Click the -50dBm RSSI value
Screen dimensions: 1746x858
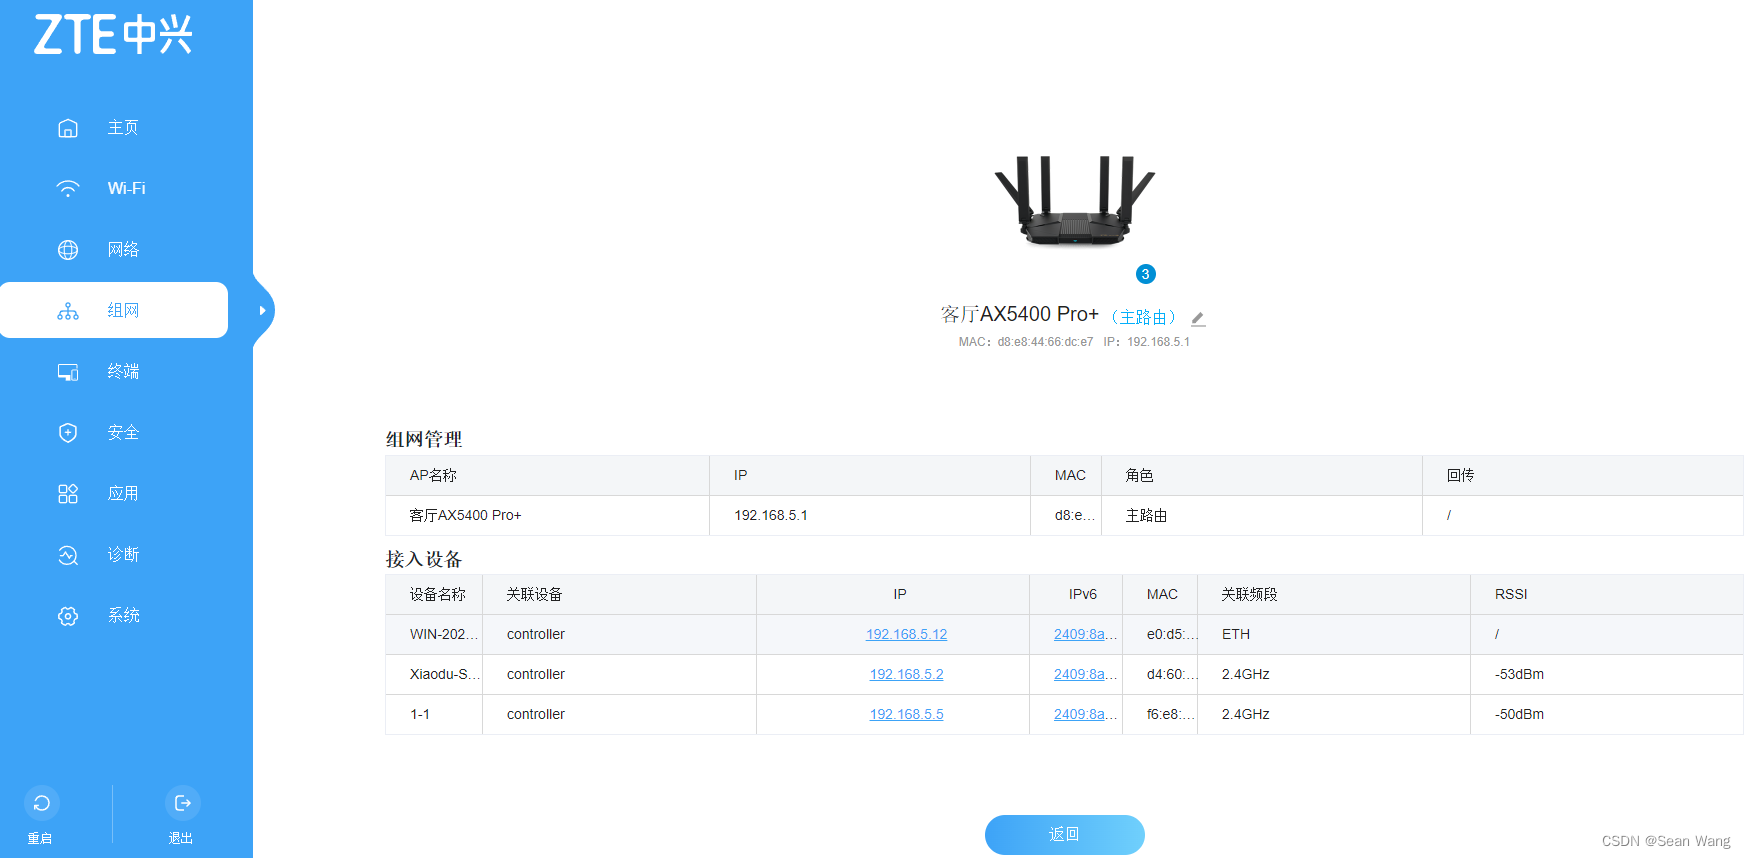pos(1519,715)
